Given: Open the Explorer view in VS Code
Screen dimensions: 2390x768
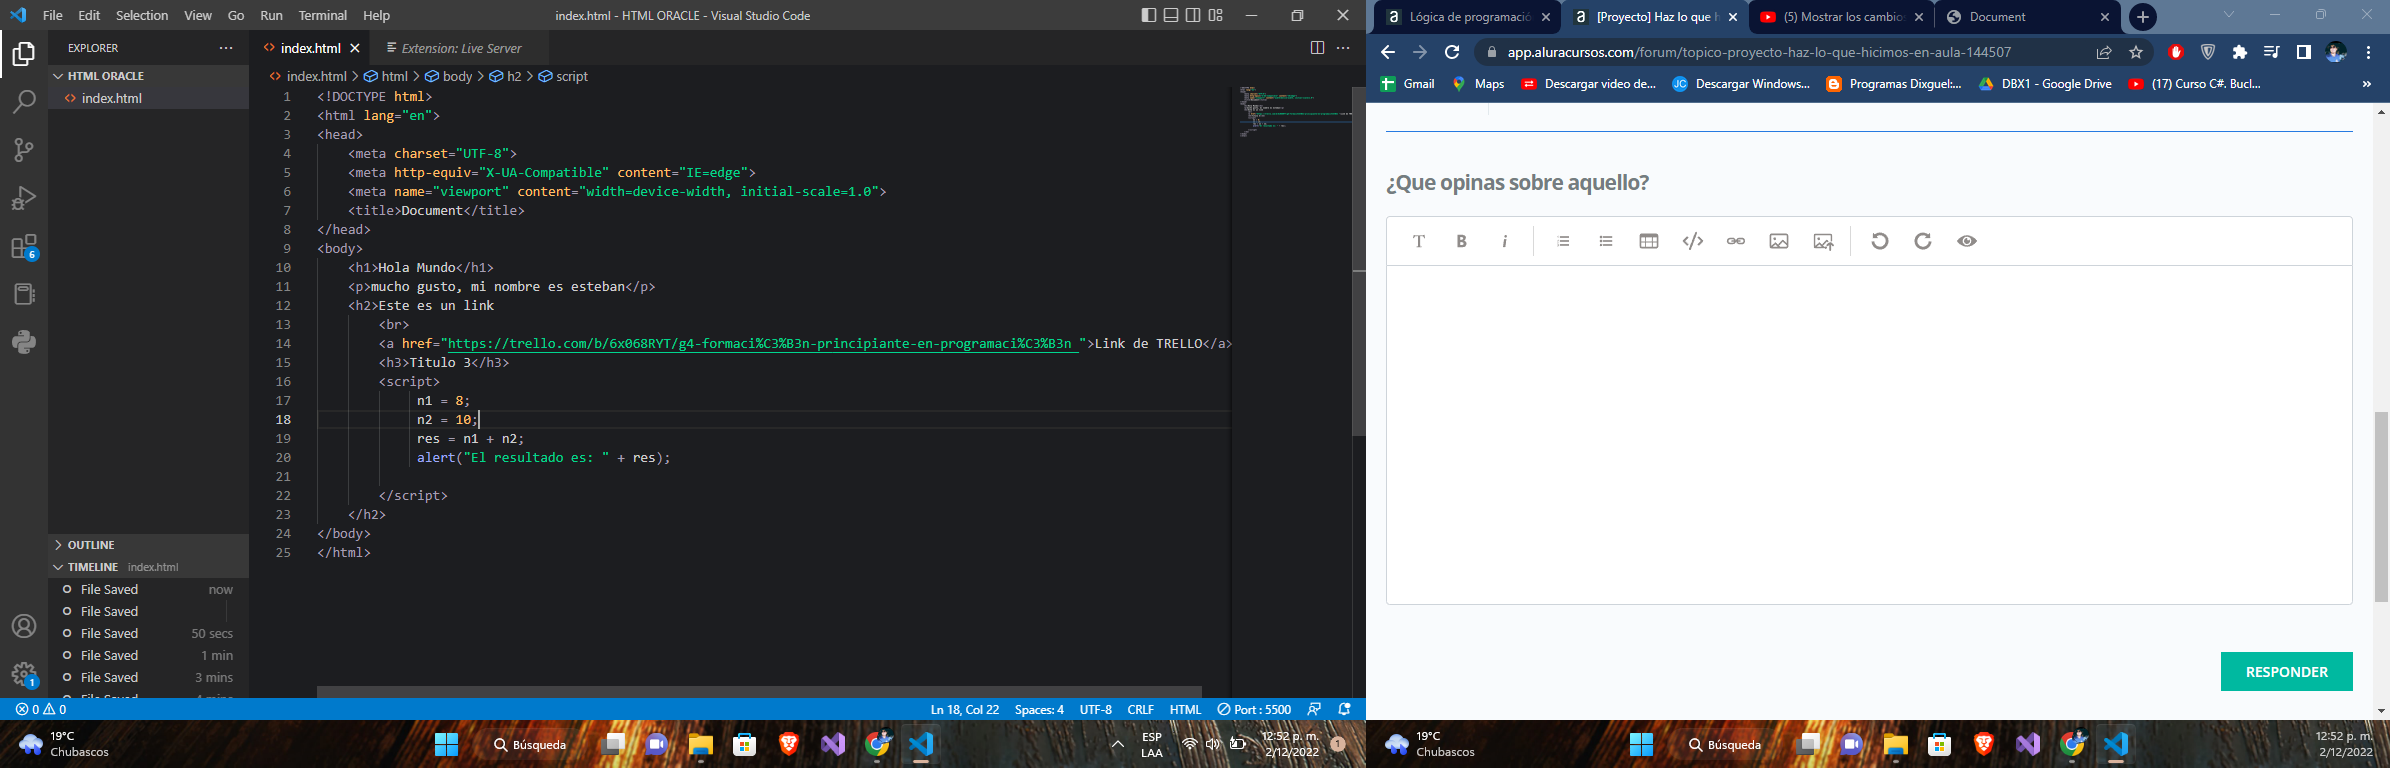Looking at the screenshot, I should point(24,53).
